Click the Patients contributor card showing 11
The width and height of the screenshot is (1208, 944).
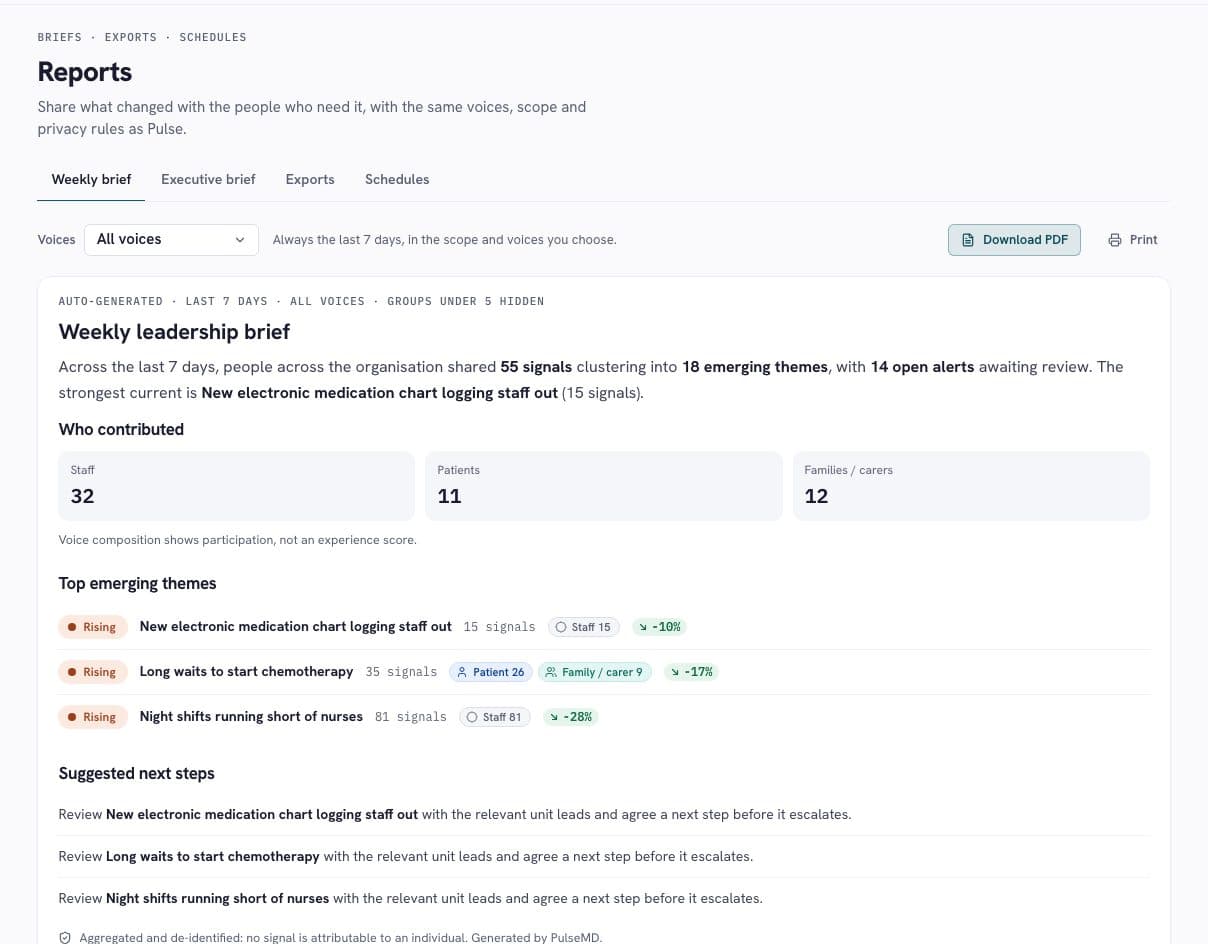603,486
